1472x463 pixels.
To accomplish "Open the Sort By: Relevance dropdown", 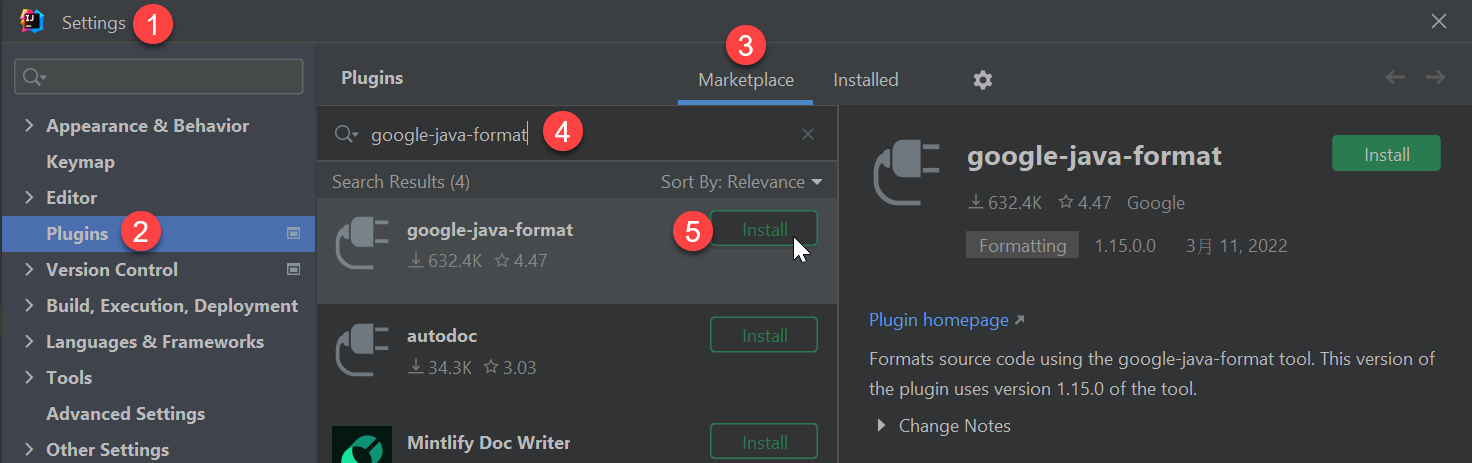I will [741, 182].
